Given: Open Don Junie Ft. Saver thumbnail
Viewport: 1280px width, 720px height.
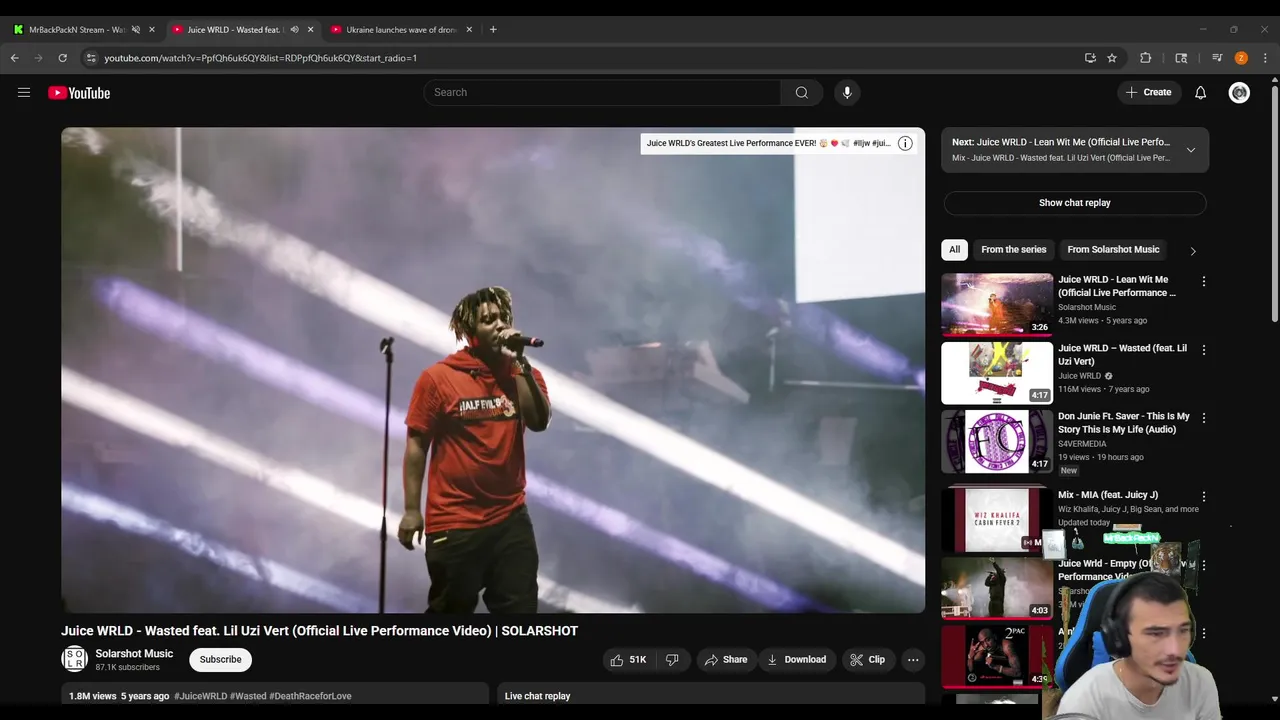Looking at the screenshot, I should tap(997, 441).
